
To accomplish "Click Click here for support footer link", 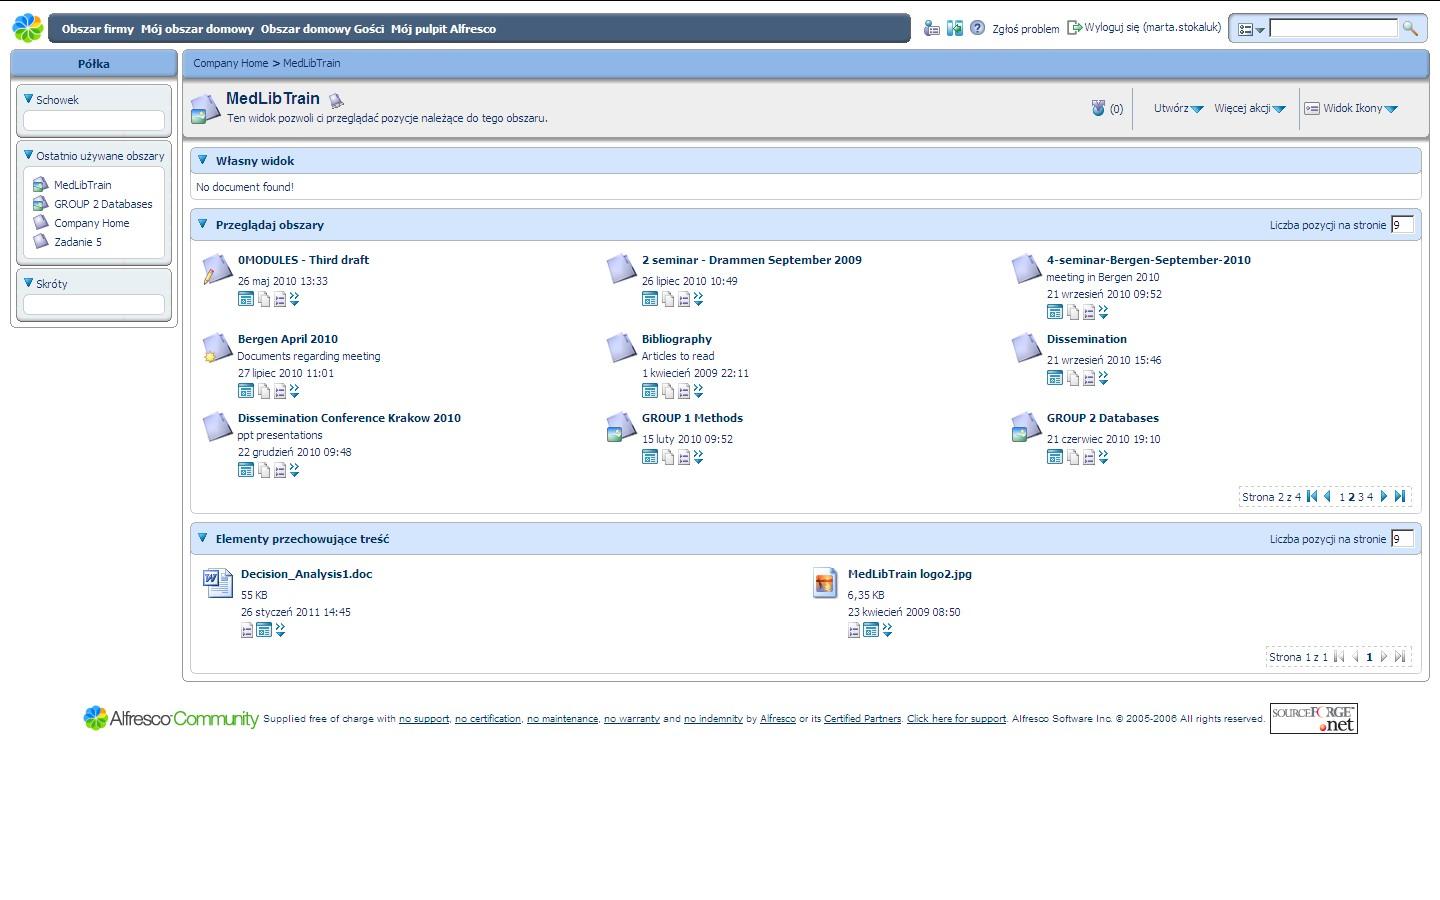I will pos(956,718).
